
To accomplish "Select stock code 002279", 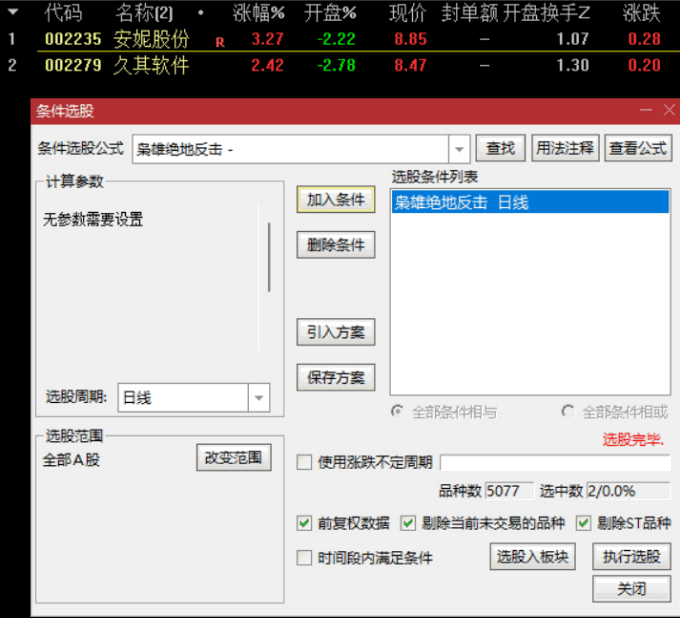I will [x=73, y=65].
